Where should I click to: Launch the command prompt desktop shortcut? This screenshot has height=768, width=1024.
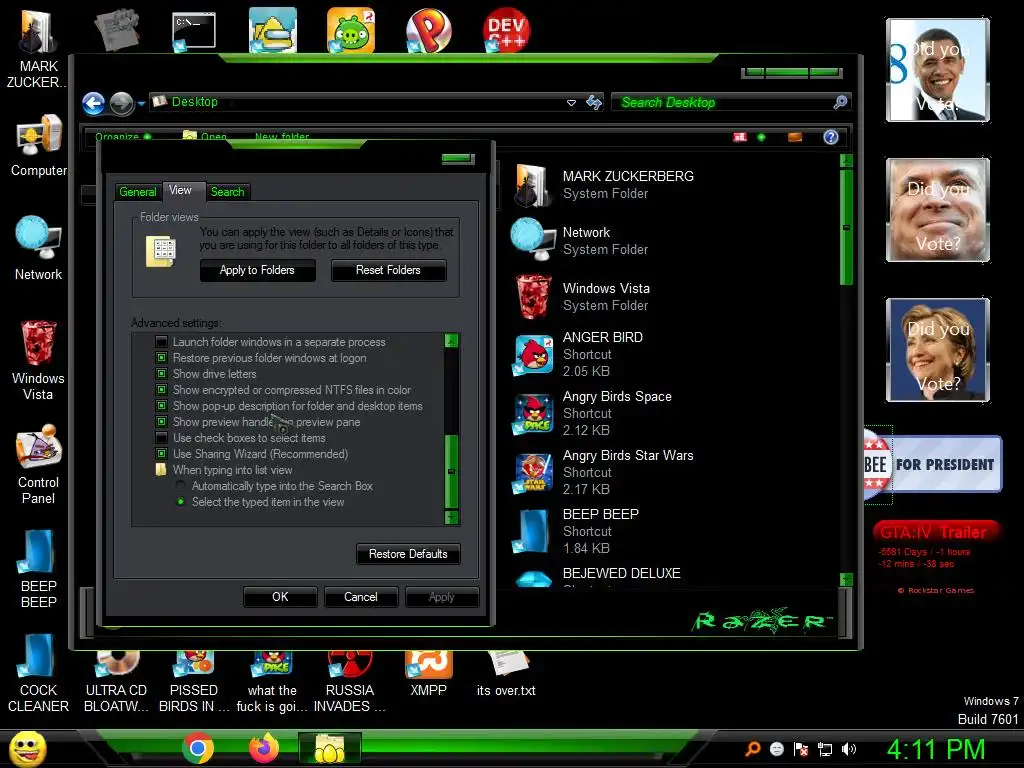(193, 31)
